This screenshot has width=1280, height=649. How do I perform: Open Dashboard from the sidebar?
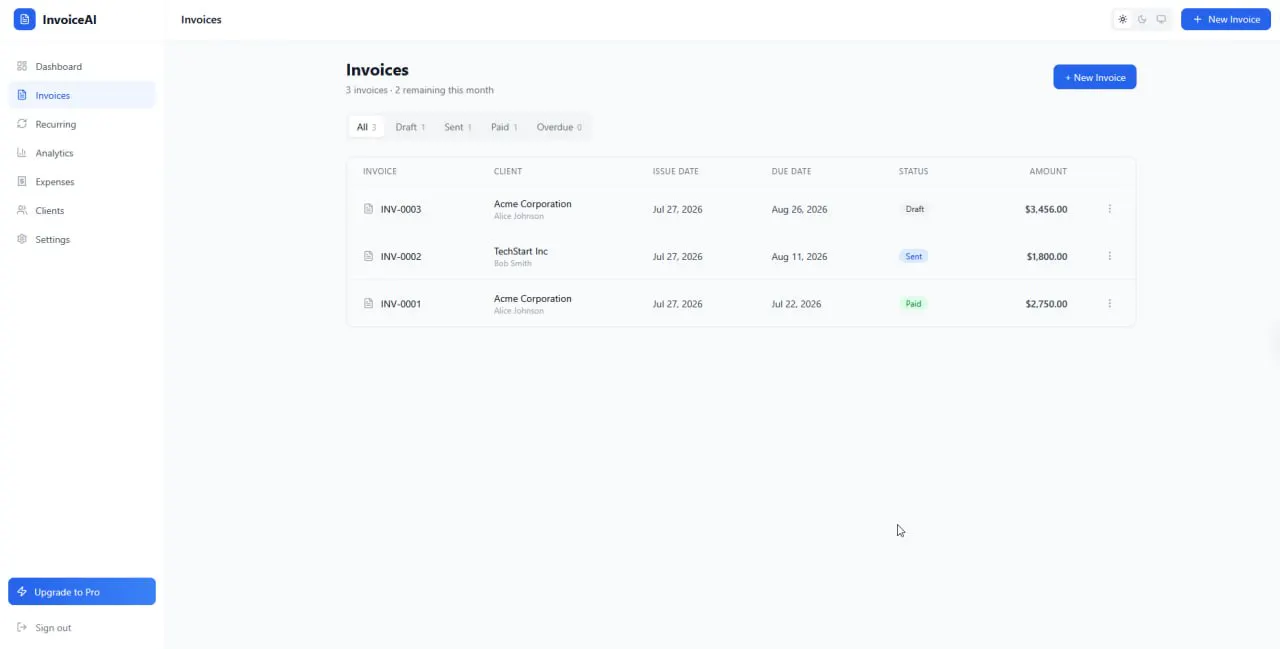(x=82, y=66)
